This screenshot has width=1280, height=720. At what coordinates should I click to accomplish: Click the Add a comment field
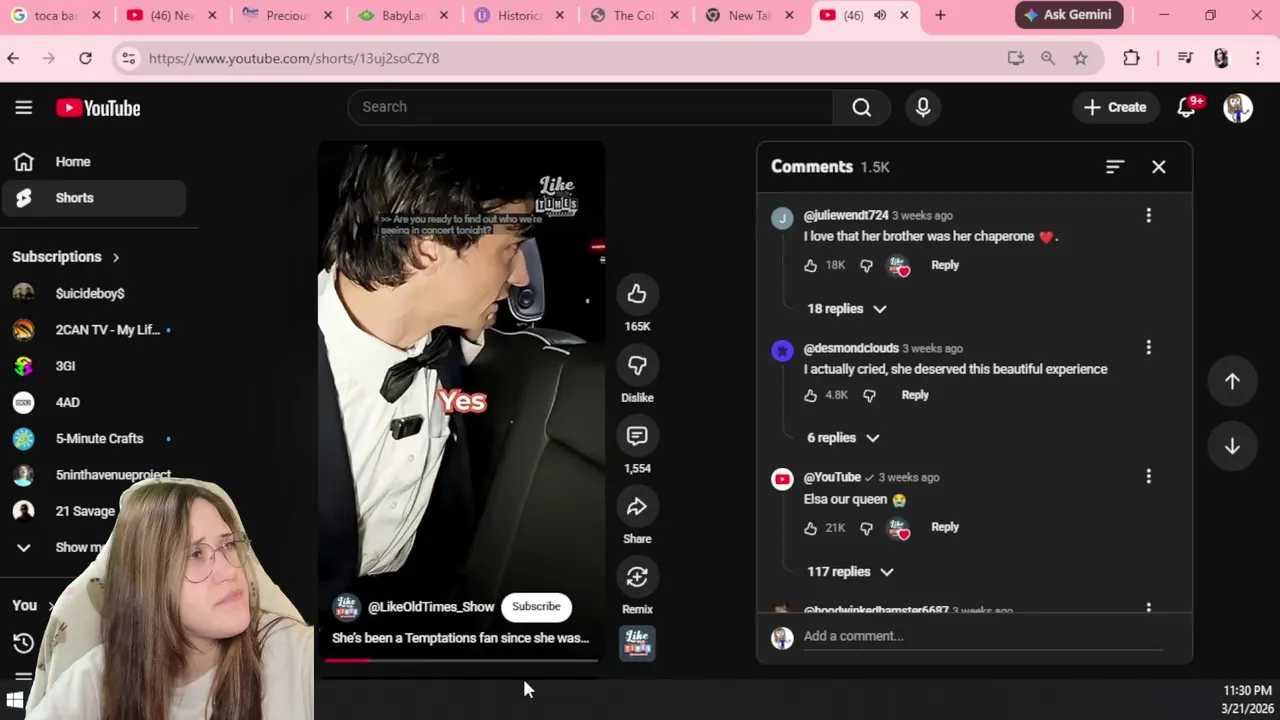coord(983,636)
